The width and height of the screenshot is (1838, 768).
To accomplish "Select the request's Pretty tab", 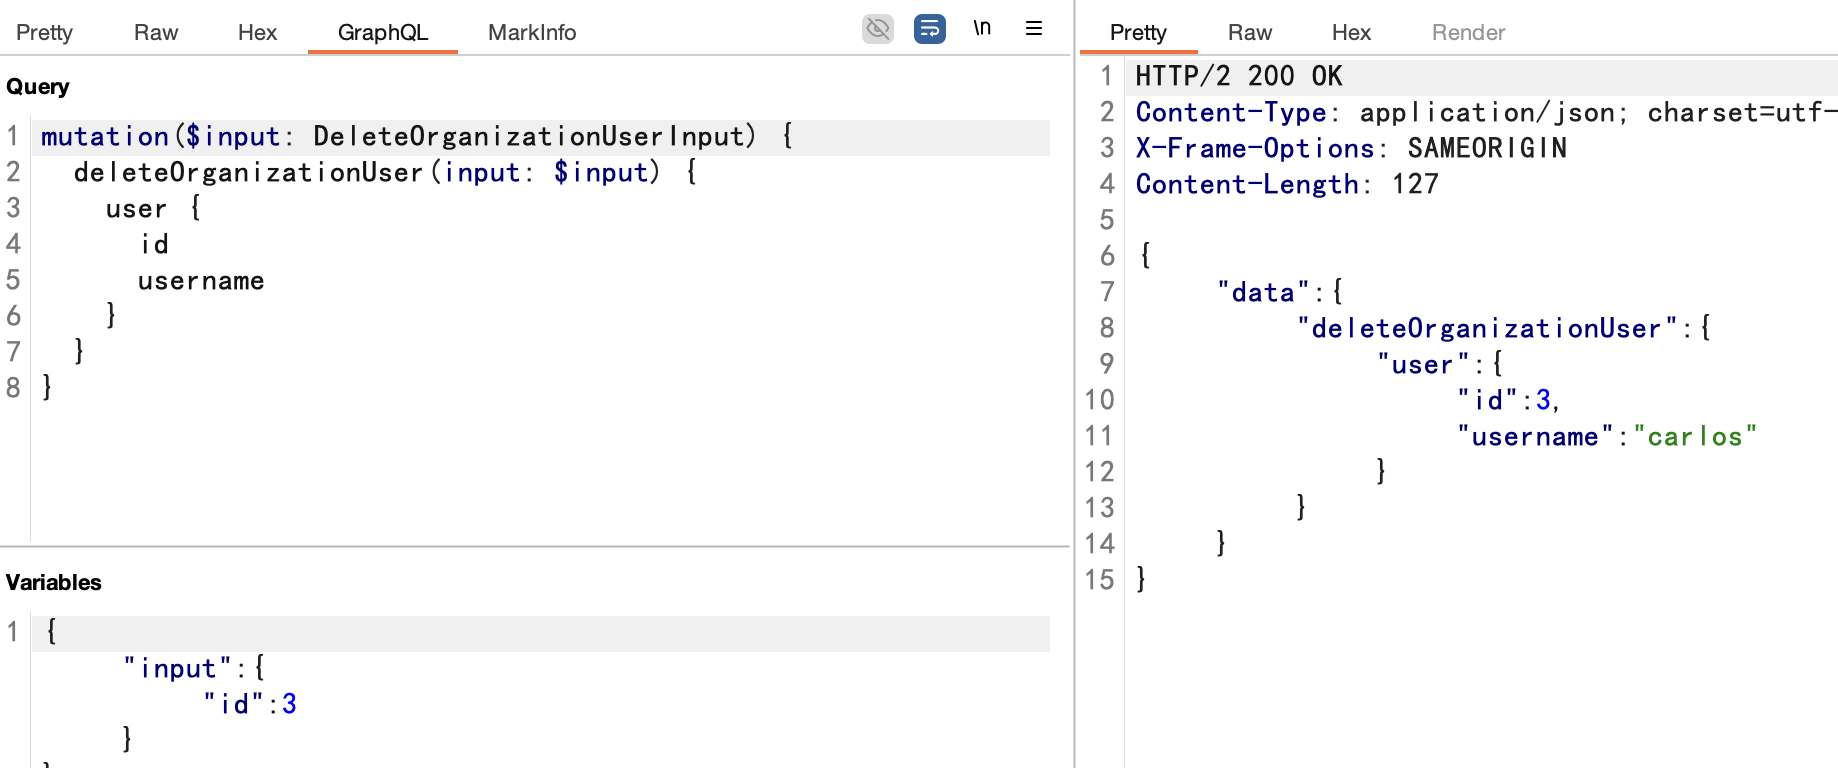I will point(44,33).
